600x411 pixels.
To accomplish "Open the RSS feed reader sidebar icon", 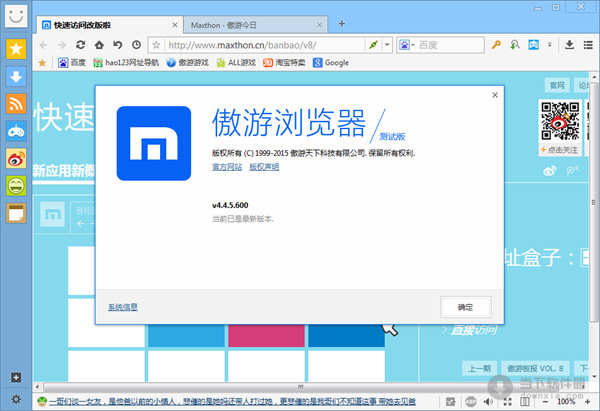I will [x=16, y=104].
